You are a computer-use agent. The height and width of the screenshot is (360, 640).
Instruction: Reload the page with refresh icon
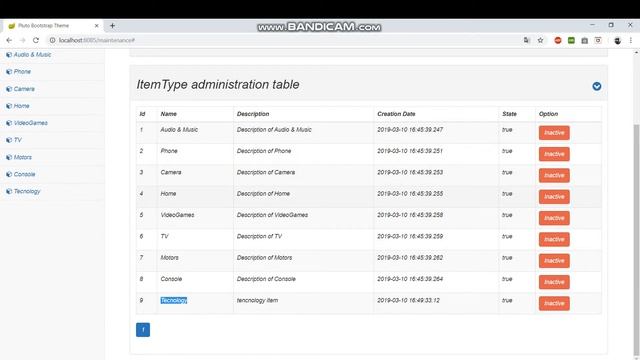36,40
